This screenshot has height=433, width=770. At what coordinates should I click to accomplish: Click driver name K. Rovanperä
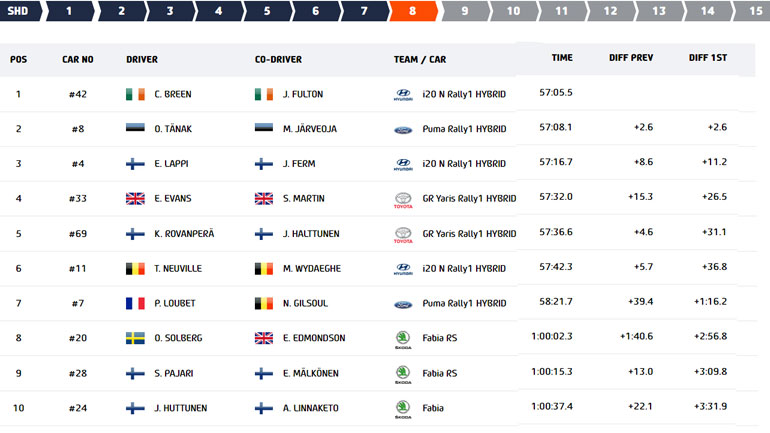coord(185,234)
